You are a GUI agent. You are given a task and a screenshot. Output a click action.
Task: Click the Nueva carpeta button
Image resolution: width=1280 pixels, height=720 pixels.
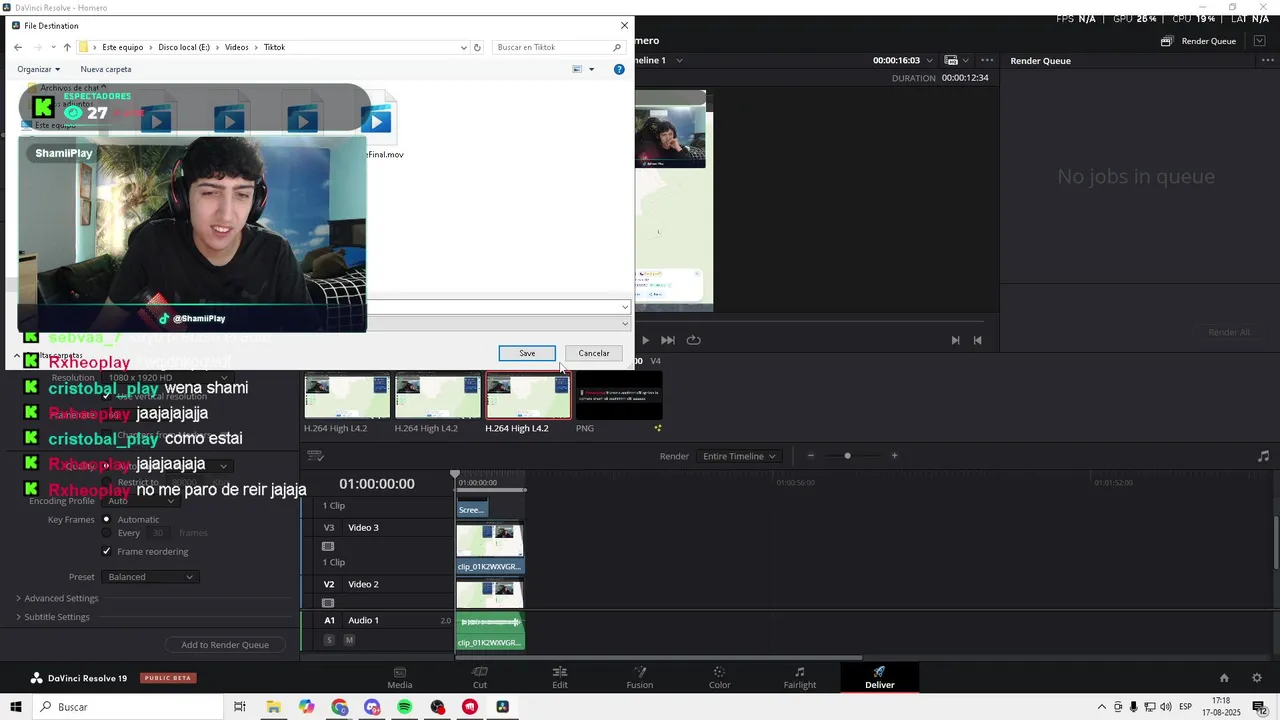(106, 69)
